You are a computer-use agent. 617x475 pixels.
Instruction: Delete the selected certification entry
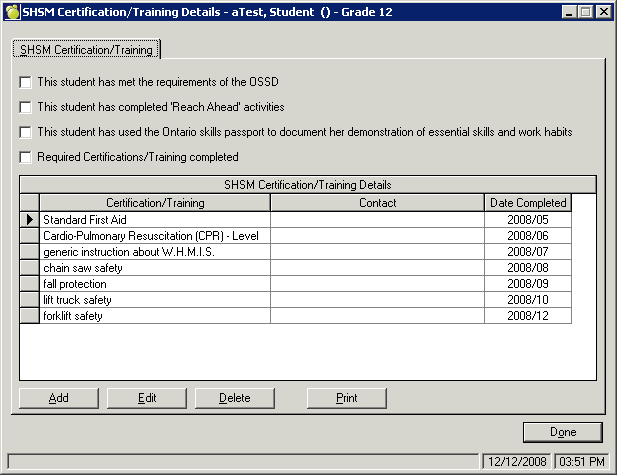(234, 398)
